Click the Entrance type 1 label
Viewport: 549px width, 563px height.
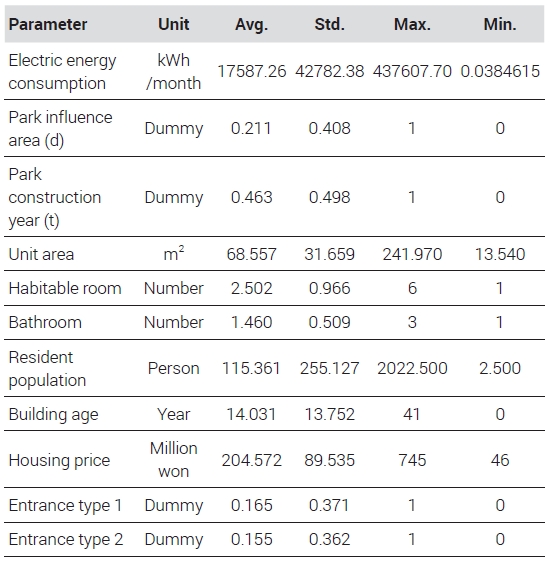click(65, 506)
